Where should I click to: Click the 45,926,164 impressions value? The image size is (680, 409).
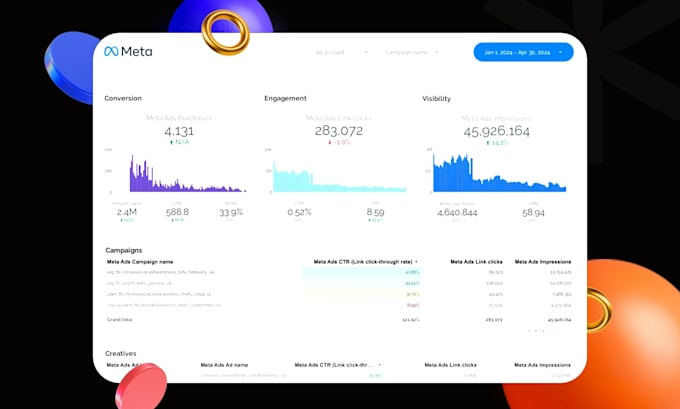coord(497,131)
